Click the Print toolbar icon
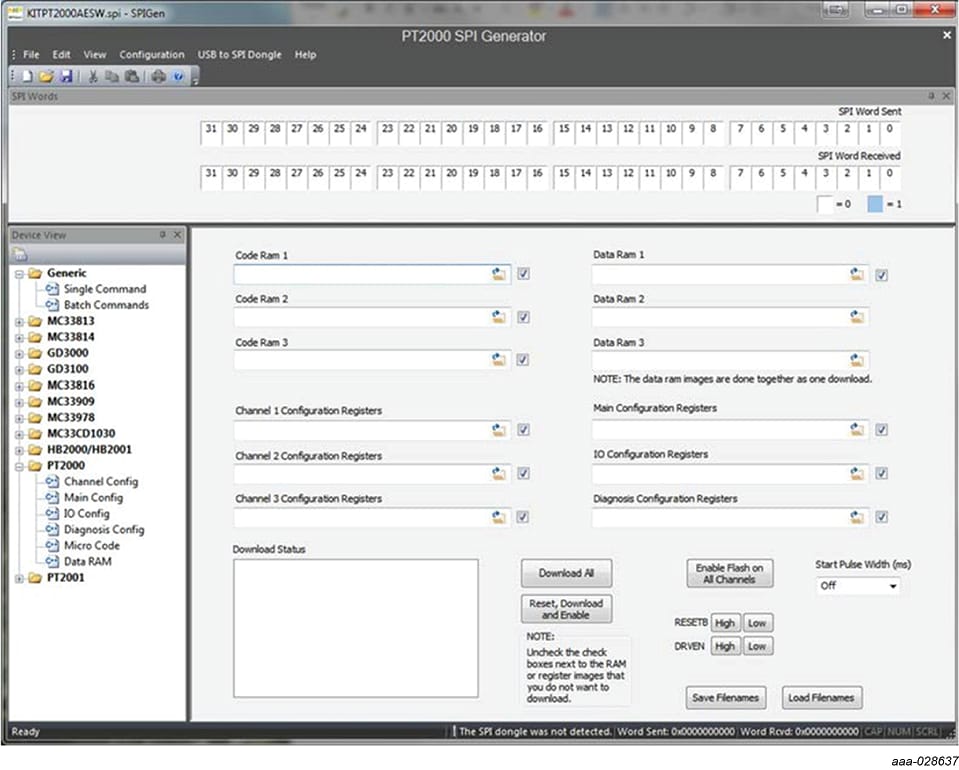The height and width of the screenshot is (770, 959). 158,76
